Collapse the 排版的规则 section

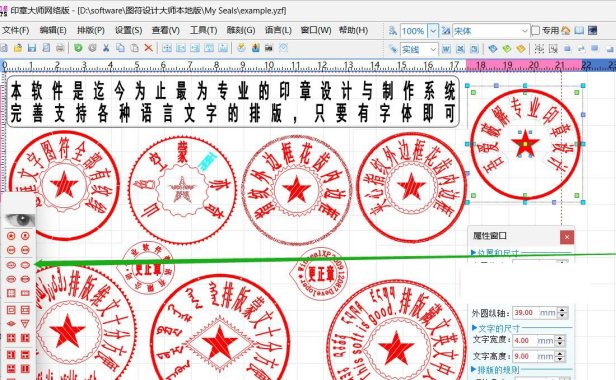tap(474, 369)
